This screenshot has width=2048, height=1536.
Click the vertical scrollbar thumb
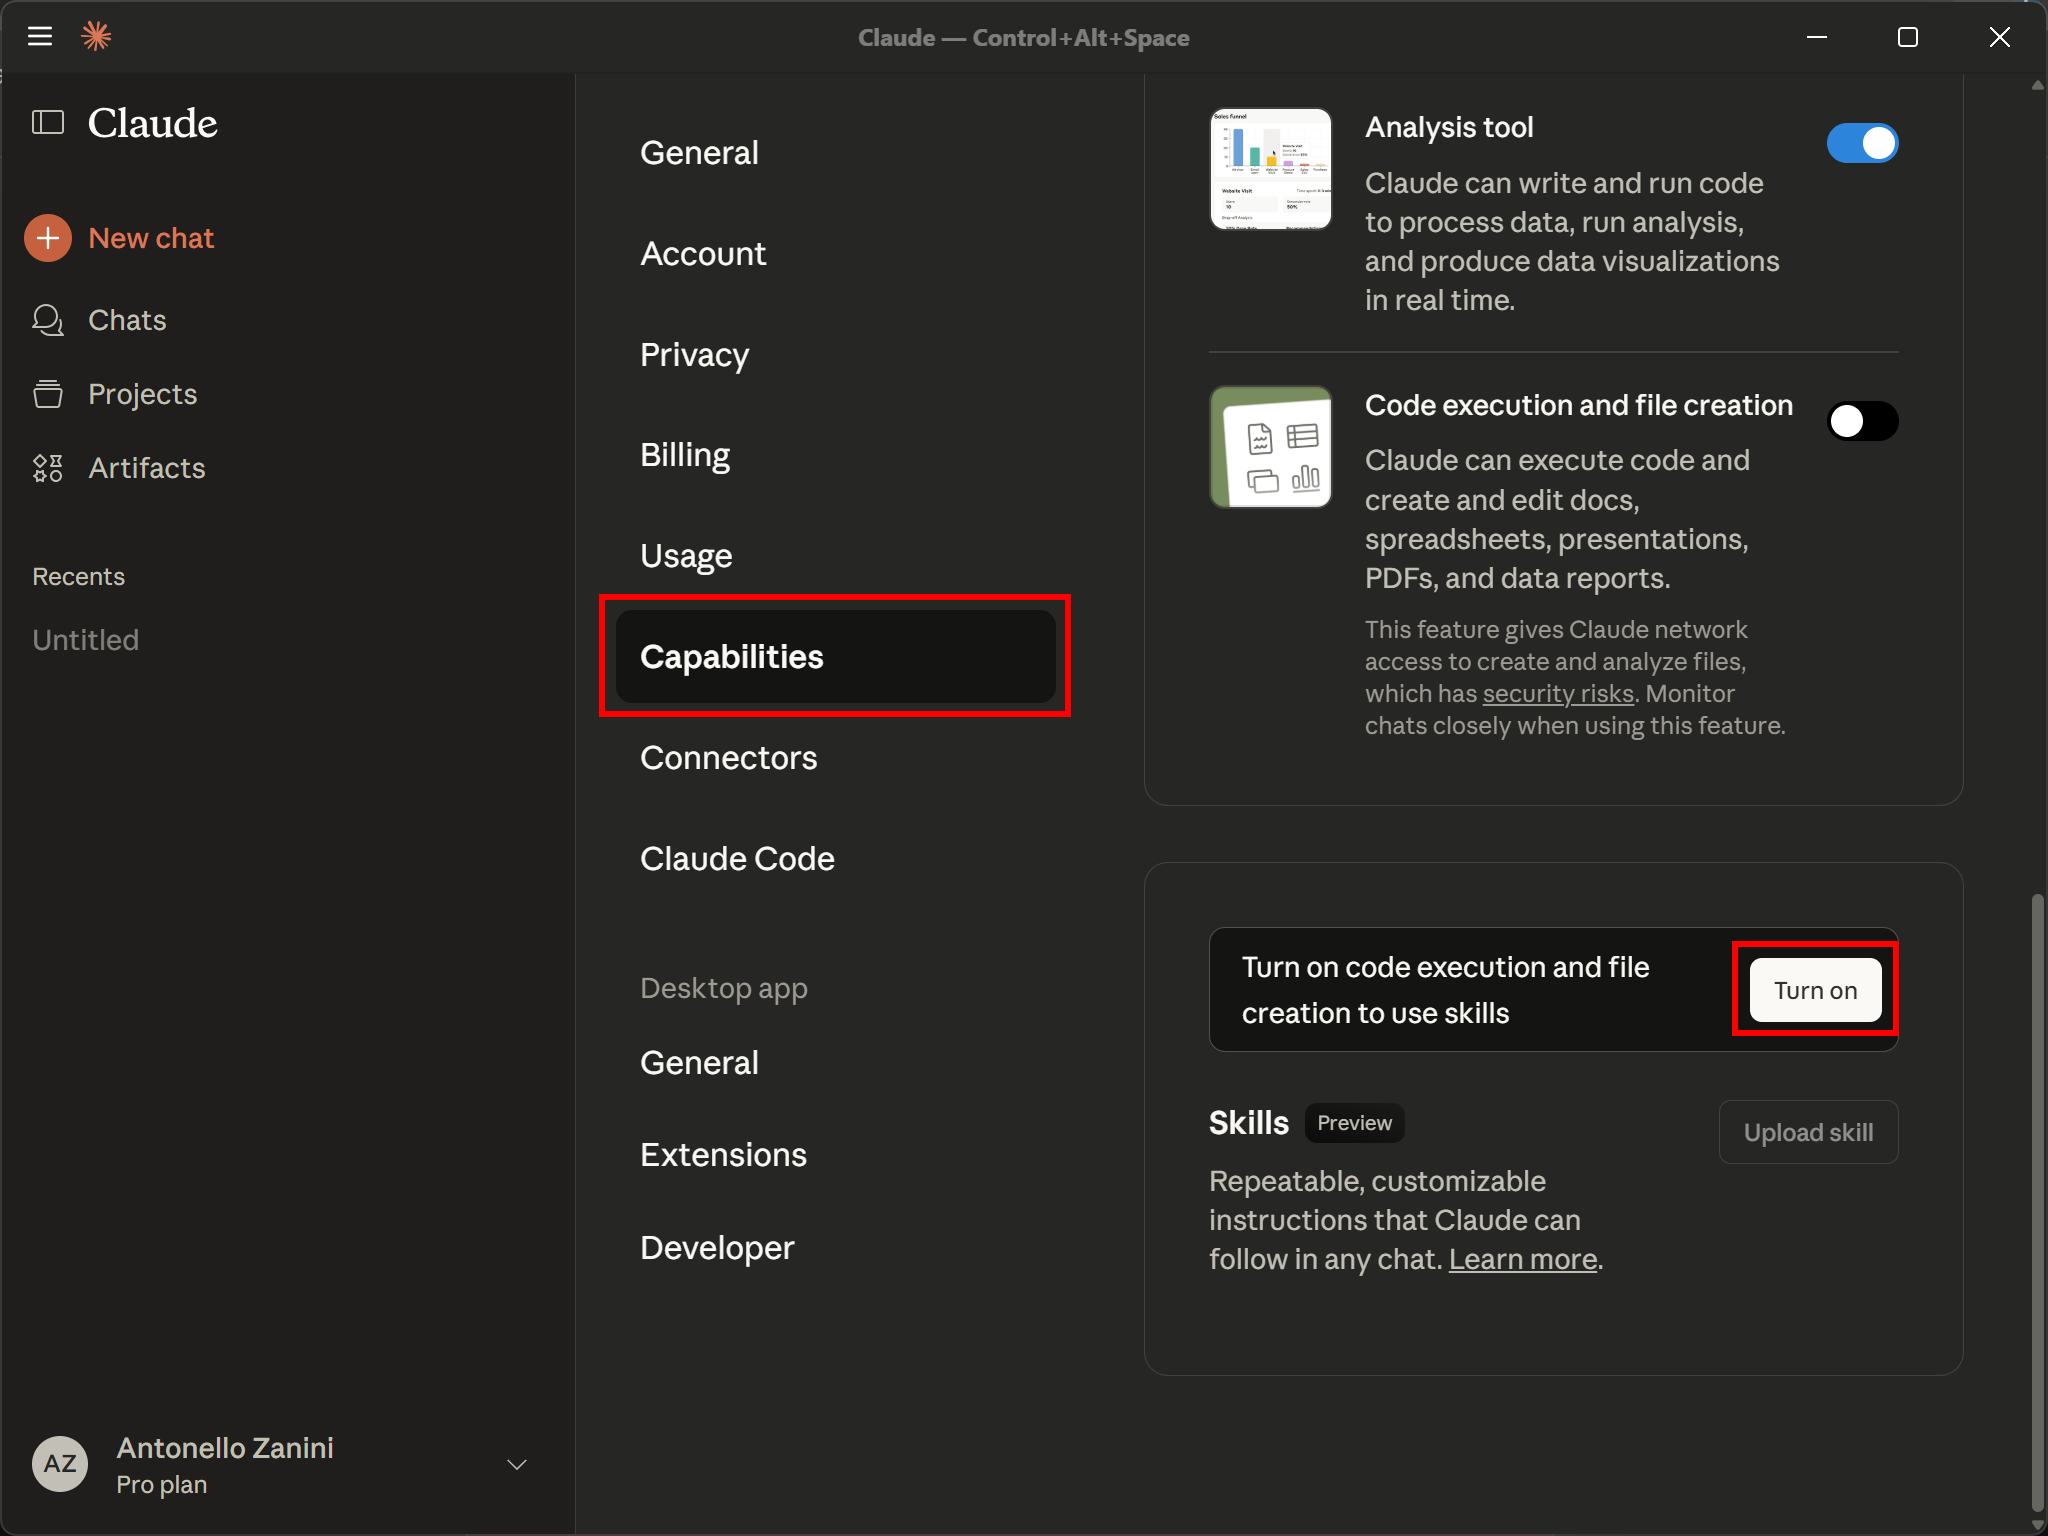pos(2037,1200)
